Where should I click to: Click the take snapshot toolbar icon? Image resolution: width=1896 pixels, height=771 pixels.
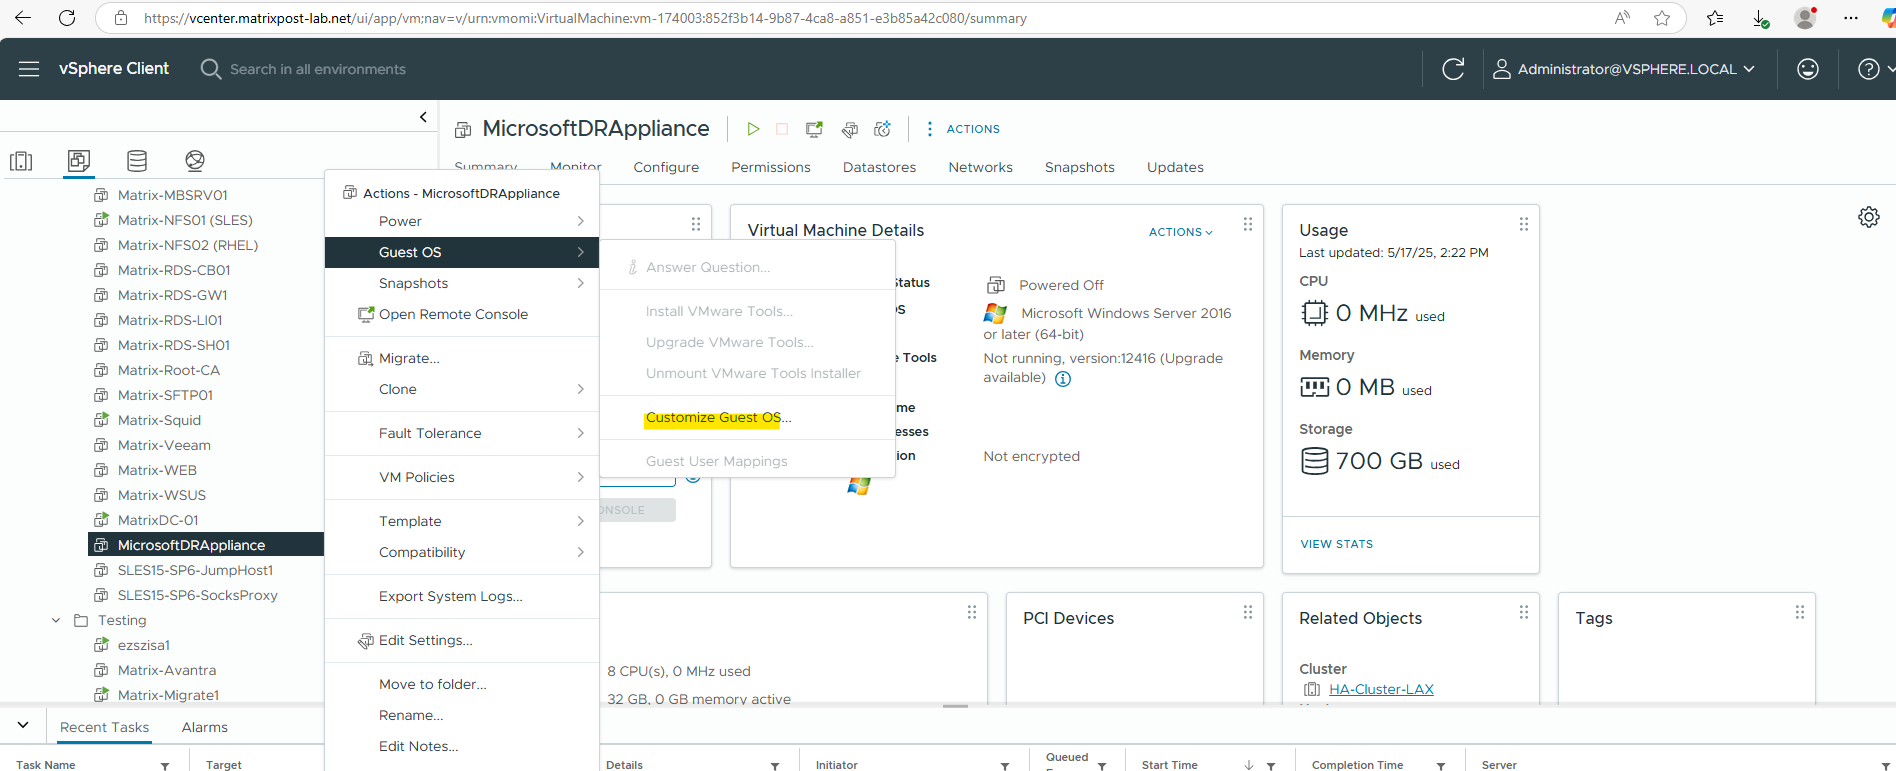click(882, 129)
